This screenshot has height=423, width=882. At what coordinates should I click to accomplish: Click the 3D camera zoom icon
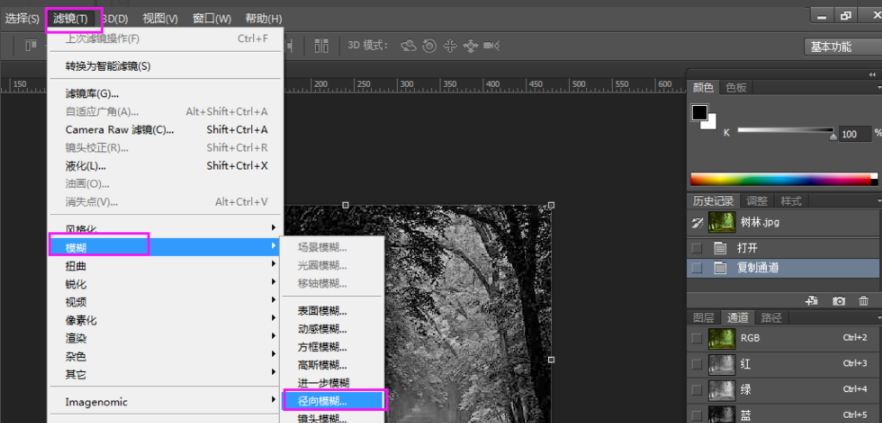[491, 46]
